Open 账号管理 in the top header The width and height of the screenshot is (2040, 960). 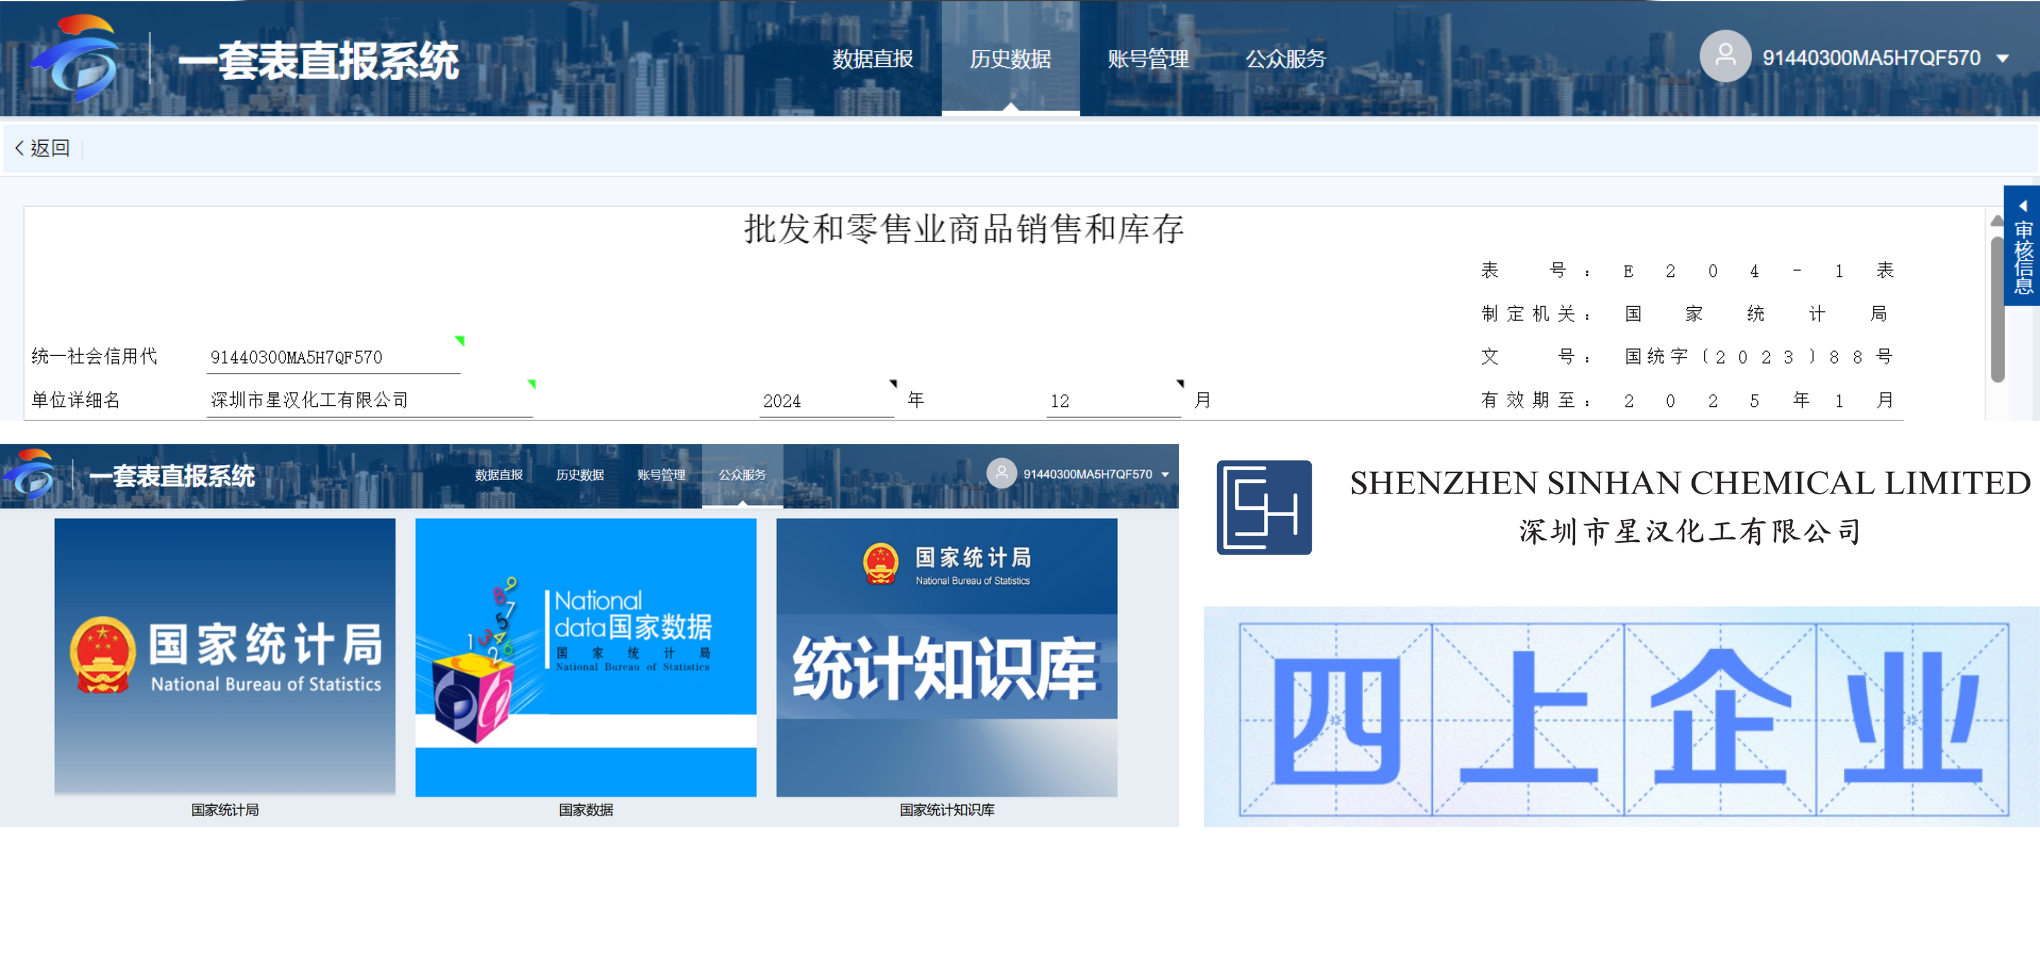pos(1148,59)
